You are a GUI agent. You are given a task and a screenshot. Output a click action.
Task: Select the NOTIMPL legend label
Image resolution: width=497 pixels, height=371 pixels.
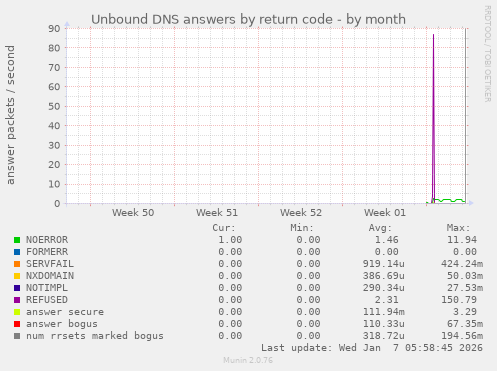pyautogui.click(x=47, y=288)
